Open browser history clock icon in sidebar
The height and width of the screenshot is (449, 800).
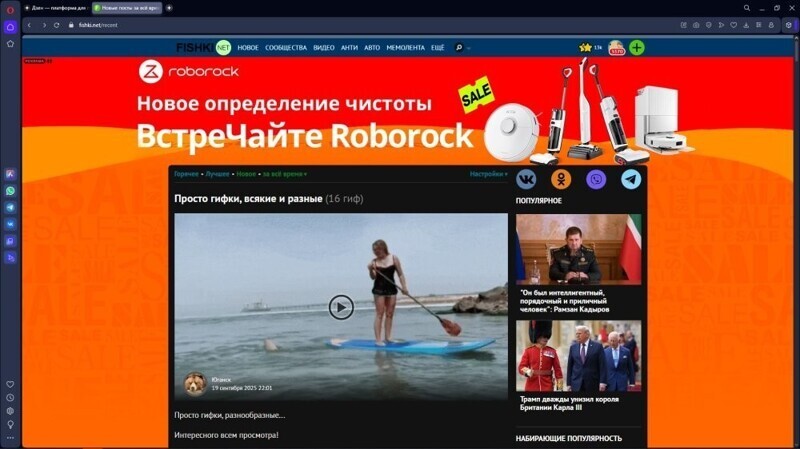click(11, 397)
